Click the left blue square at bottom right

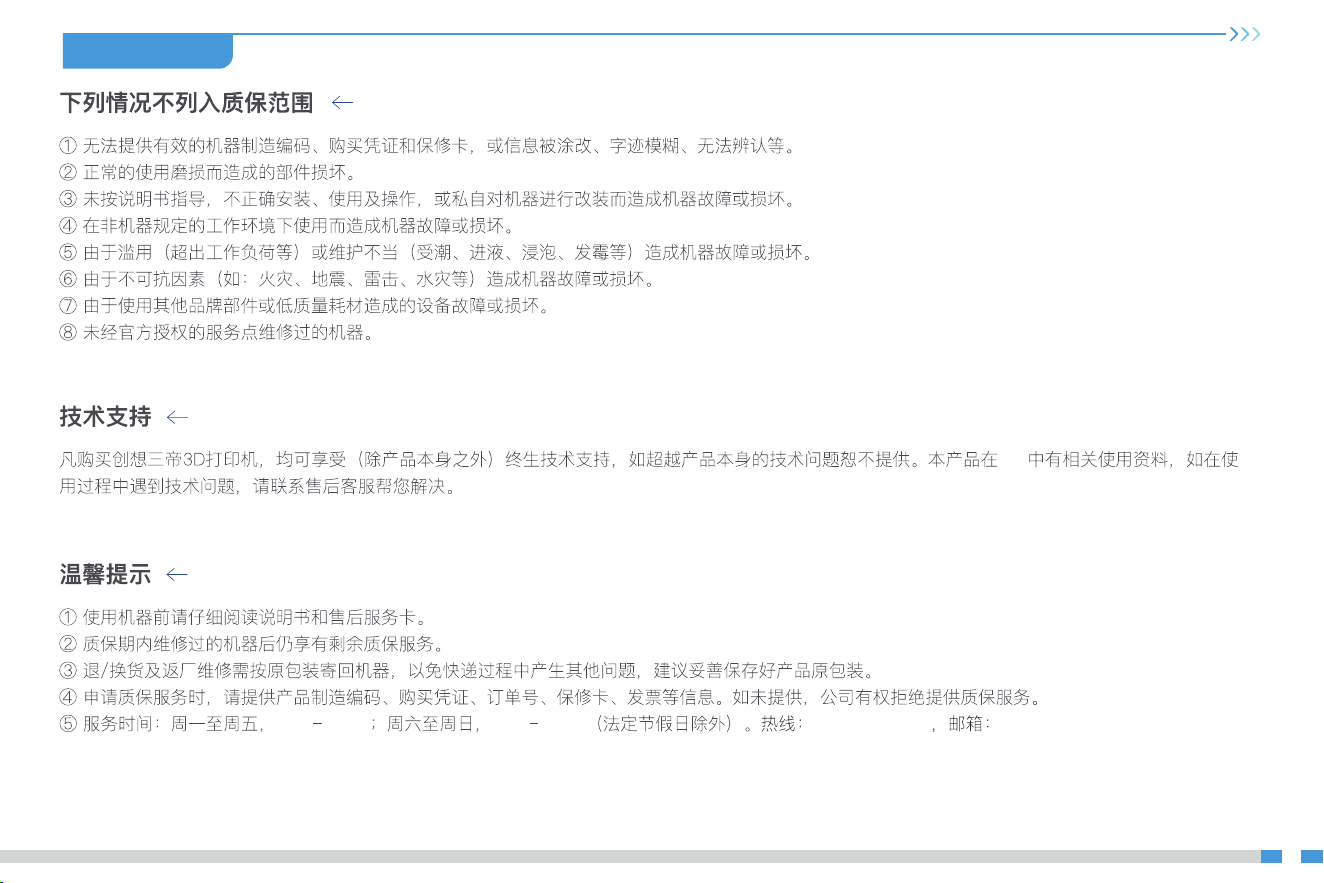coord(1271,856)
